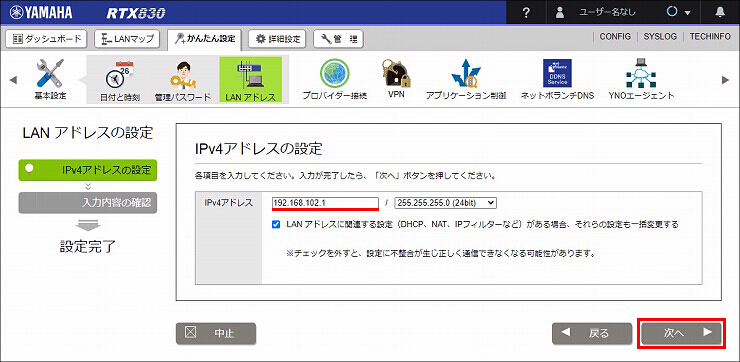Open the 詳細設定 tab
Screen dimensions: 740x362
pos(278,39)
